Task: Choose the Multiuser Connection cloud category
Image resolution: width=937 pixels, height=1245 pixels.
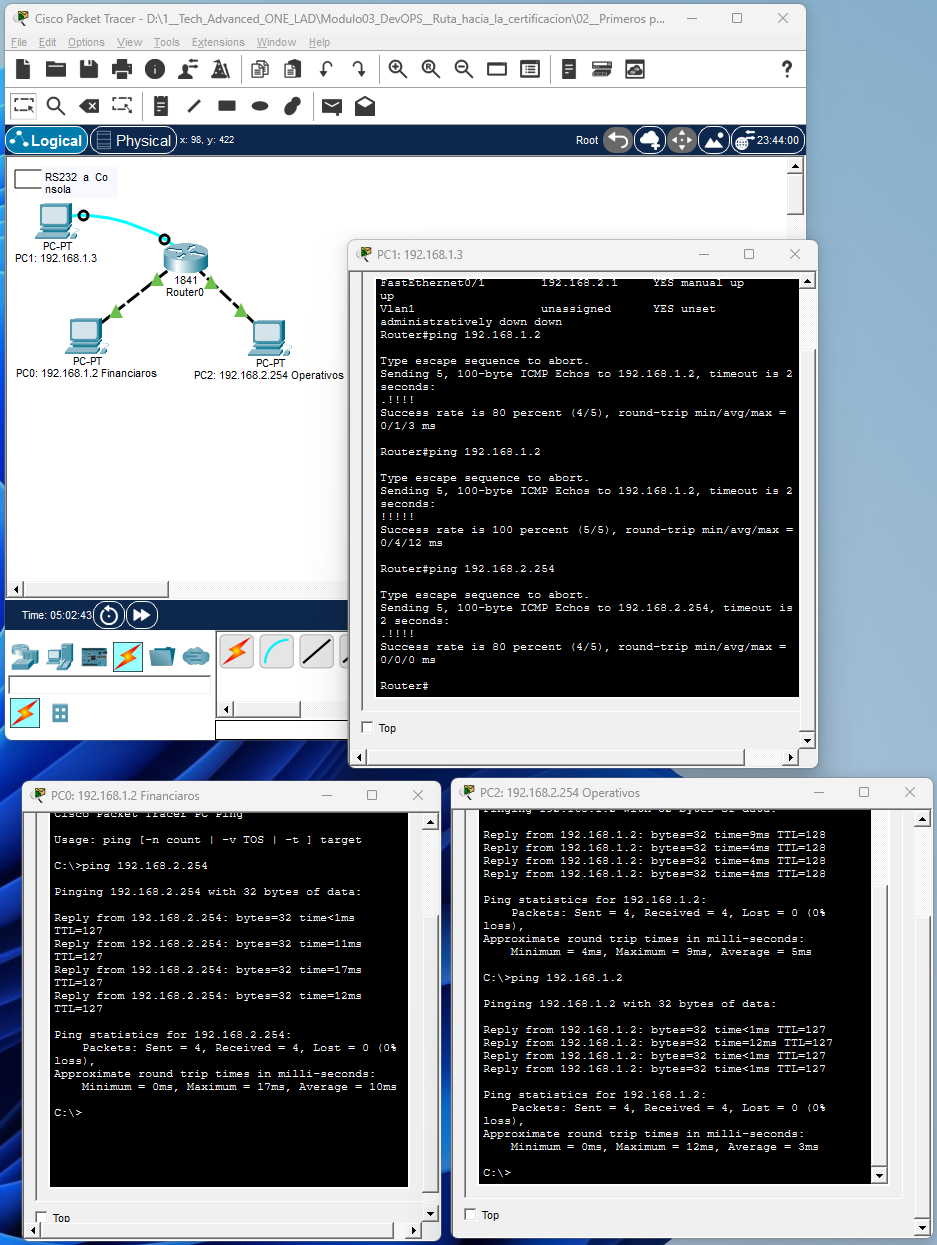Action: [x=195, y=656]
